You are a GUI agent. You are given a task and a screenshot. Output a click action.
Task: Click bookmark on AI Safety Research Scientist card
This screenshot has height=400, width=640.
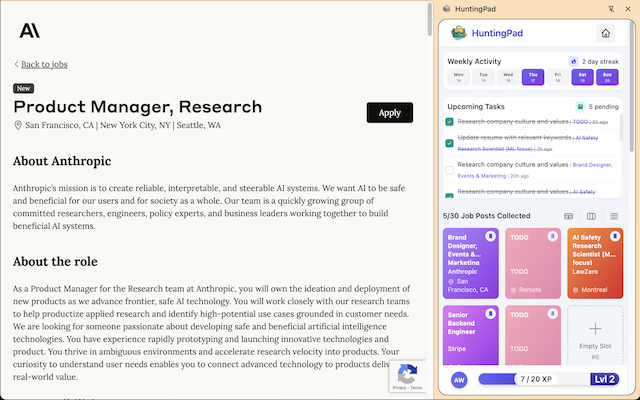(x=616, y=236)
